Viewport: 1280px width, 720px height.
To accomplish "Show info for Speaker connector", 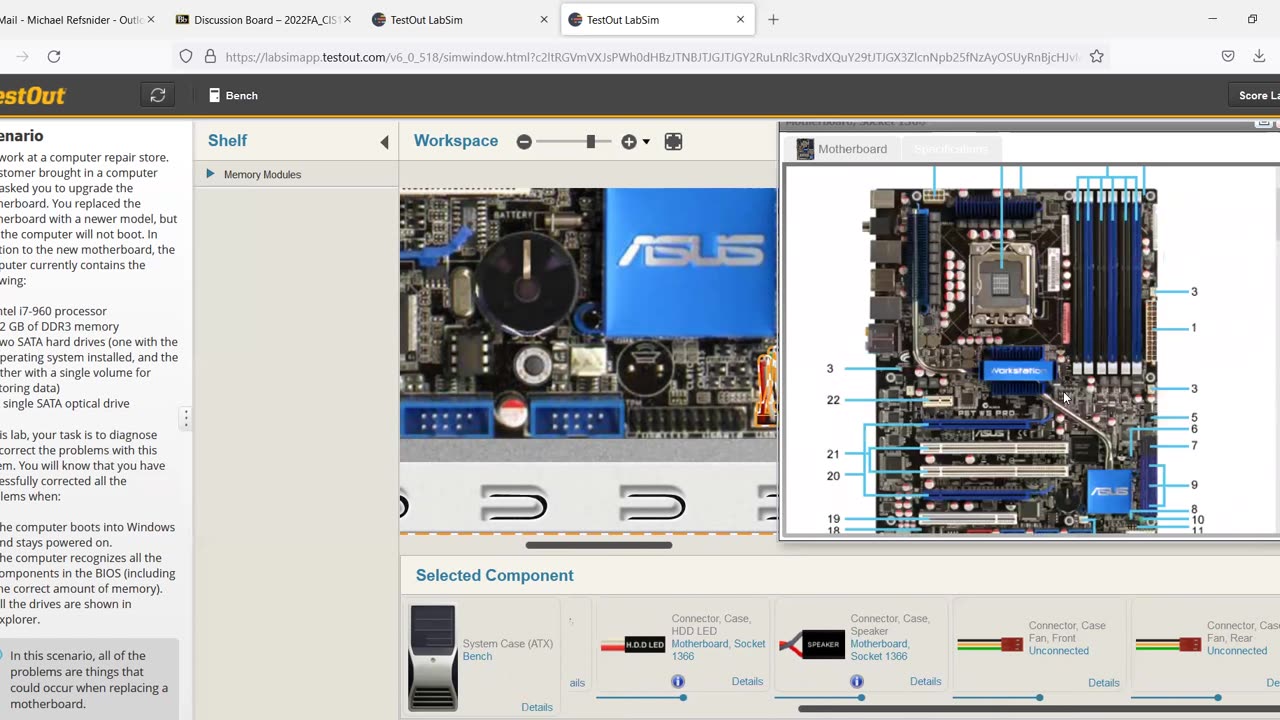I will pyautogui.click(x=857, y=681).
